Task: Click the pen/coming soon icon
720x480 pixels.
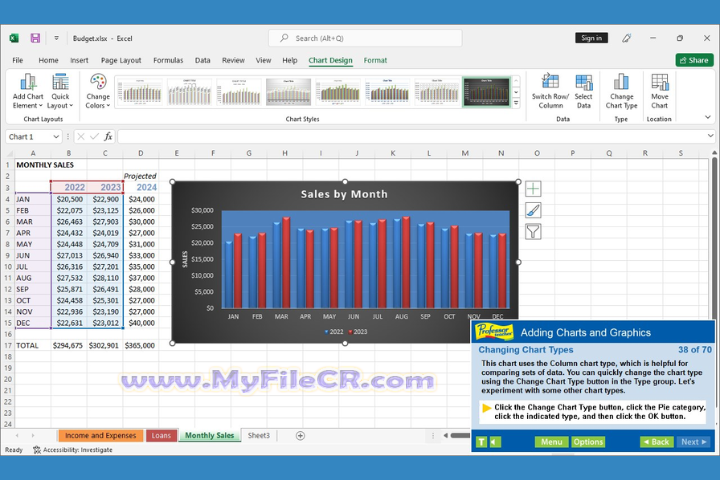Action: click(626, 38)
